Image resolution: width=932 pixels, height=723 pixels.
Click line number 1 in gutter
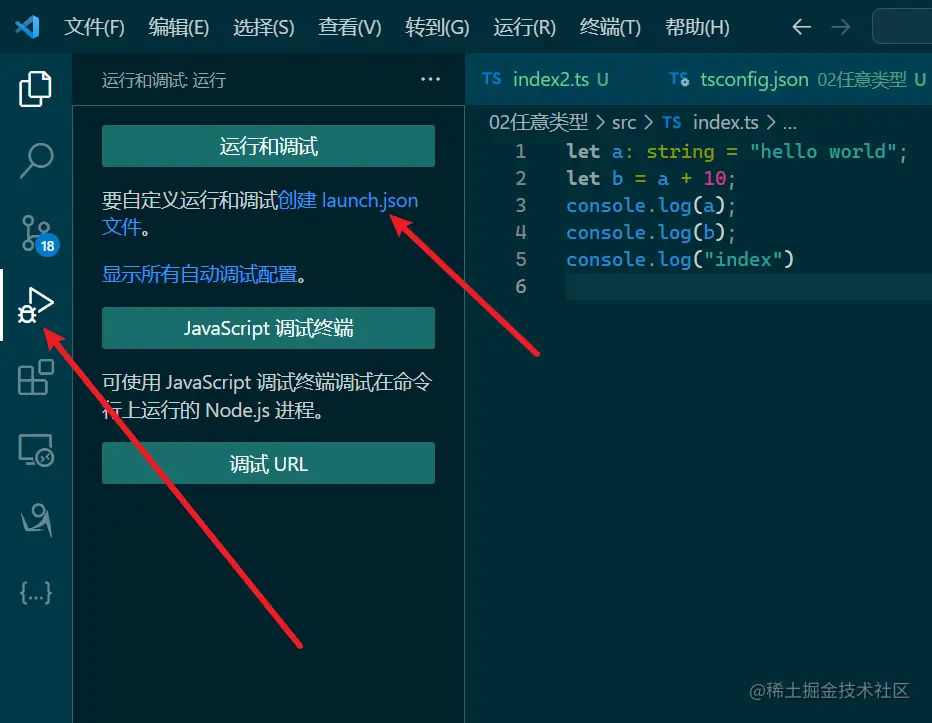pyautogui.click(x=521, y=151)
